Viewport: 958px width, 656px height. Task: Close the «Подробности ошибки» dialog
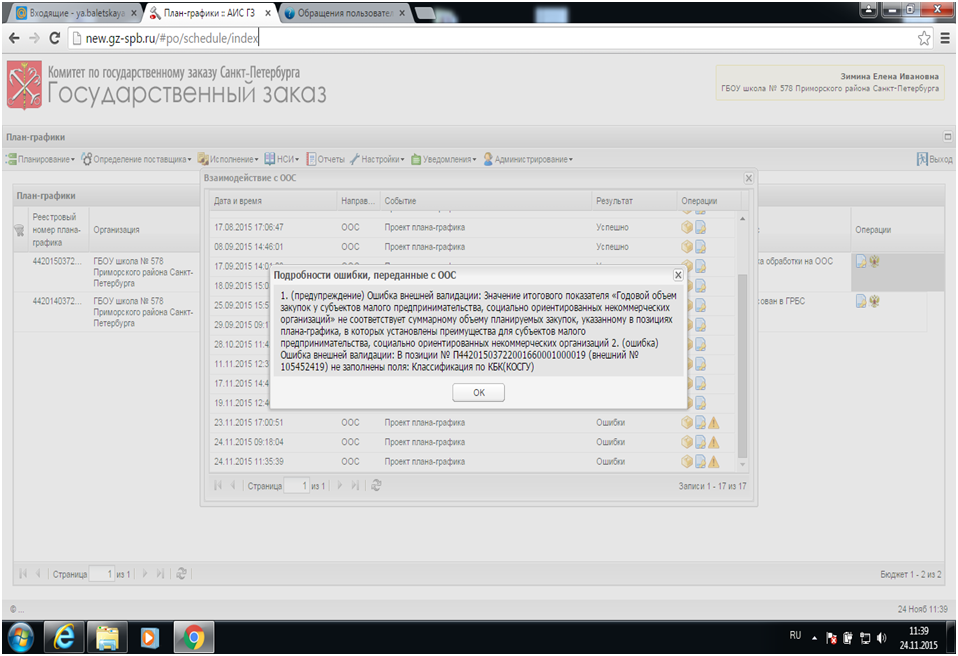(678, 275)
